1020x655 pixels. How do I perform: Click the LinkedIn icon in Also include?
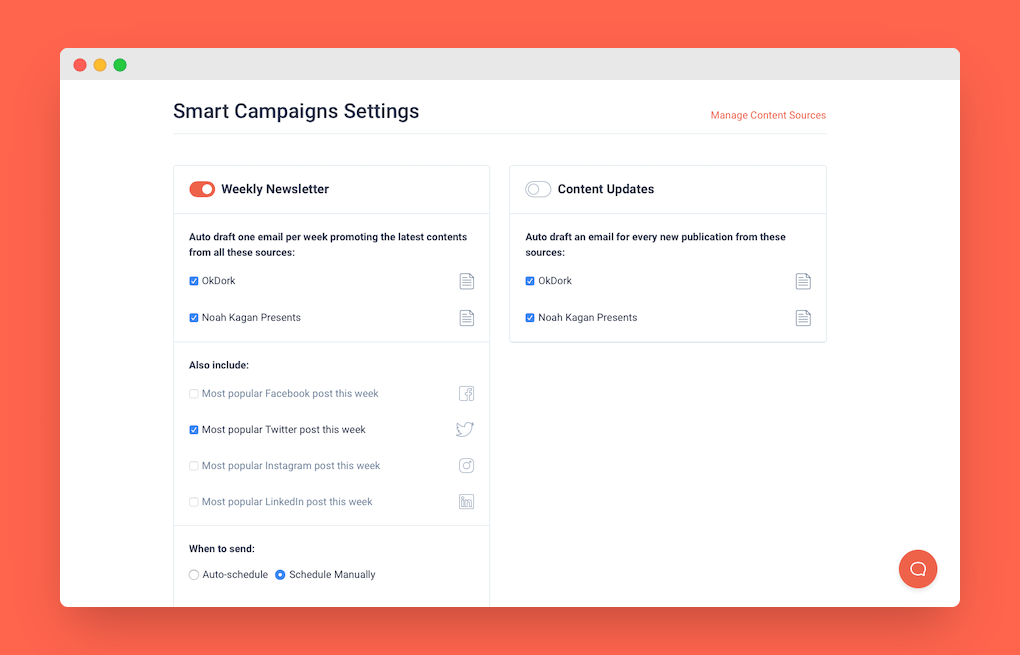coord(466,502)
